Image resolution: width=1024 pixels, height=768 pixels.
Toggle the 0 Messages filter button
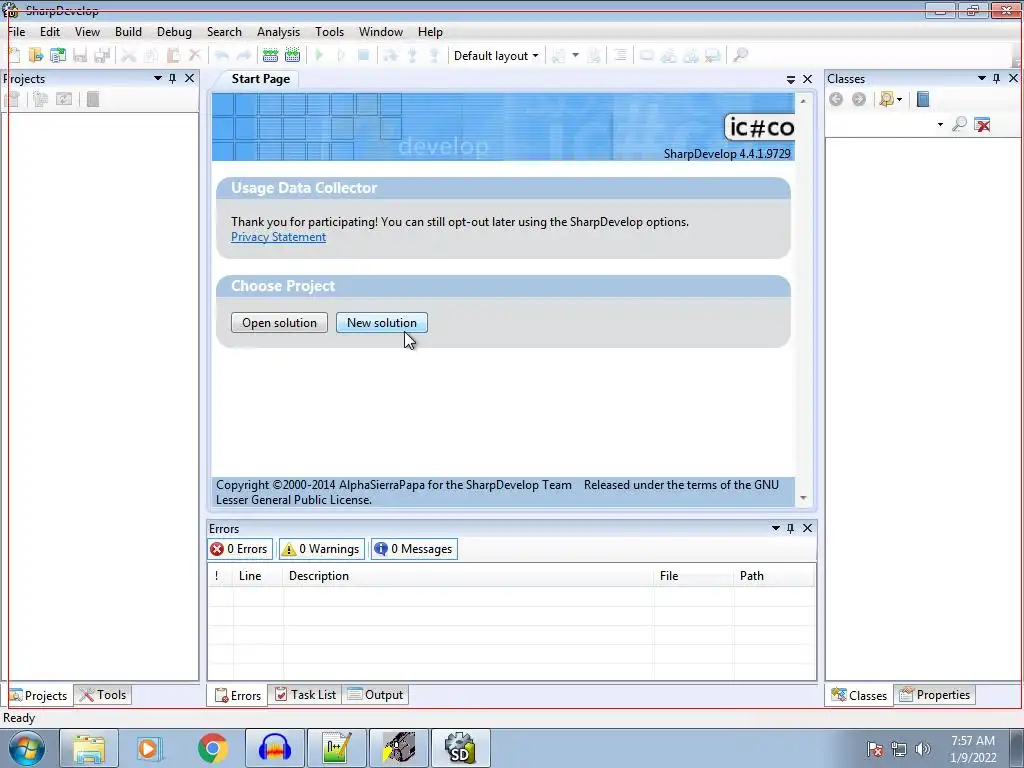[414, 549]
